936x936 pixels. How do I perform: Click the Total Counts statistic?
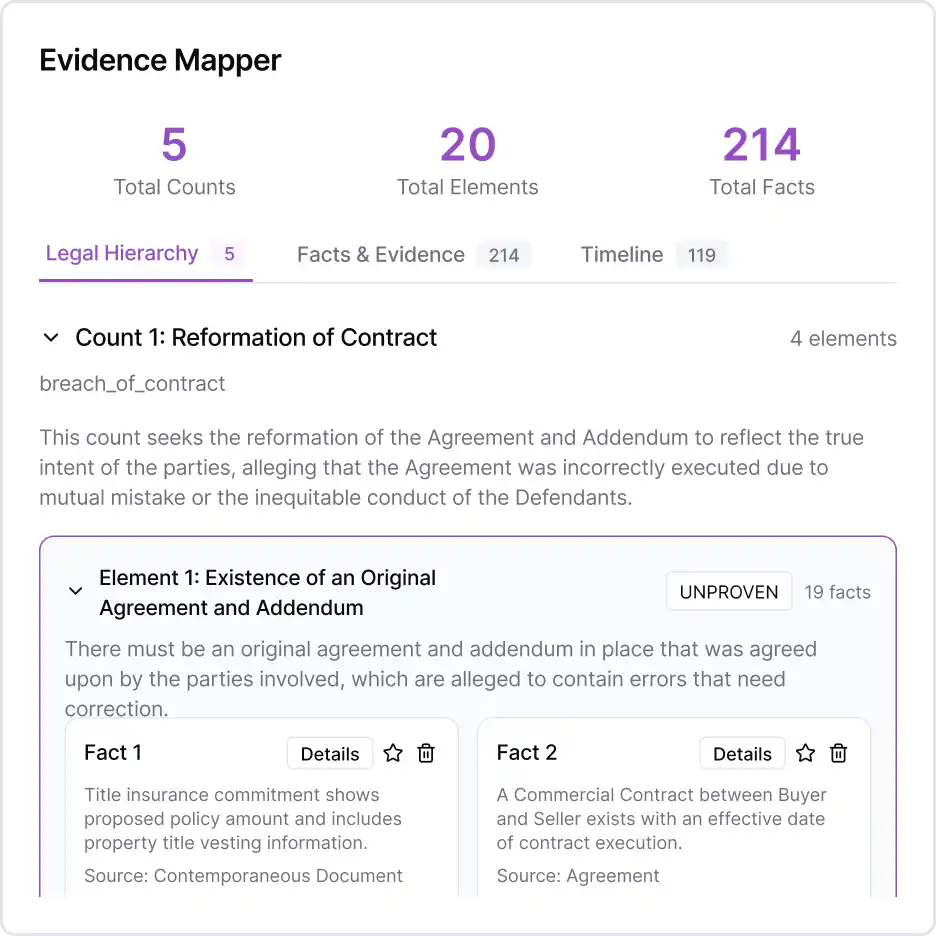[x=175, y=160]
